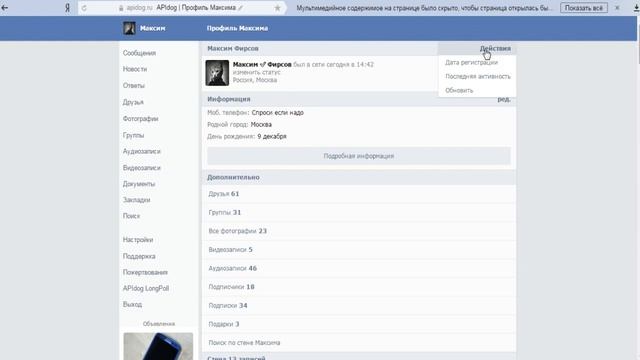The image size is (640, 360).
Task: Open Поддержка in sidebar
Action: tap(139, 256)
